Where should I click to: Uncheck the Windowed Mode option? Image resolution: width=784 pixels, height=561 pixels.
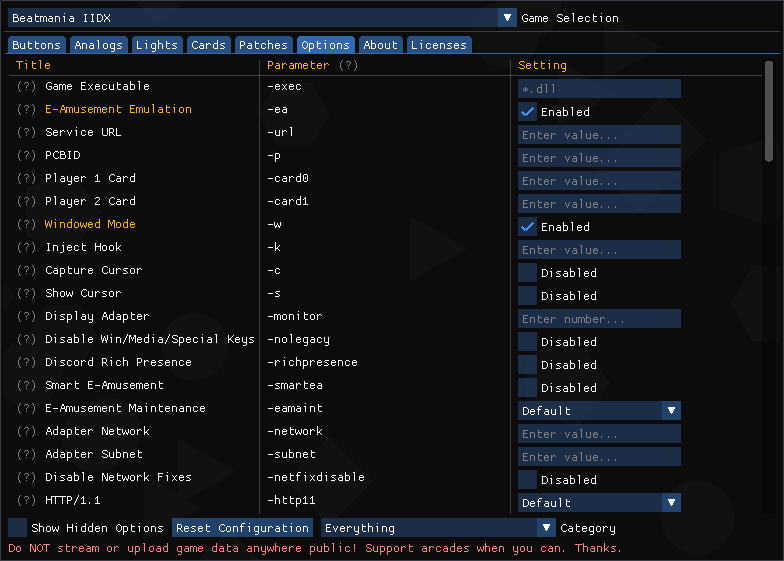pyautogui.click(x=528, y=227)
